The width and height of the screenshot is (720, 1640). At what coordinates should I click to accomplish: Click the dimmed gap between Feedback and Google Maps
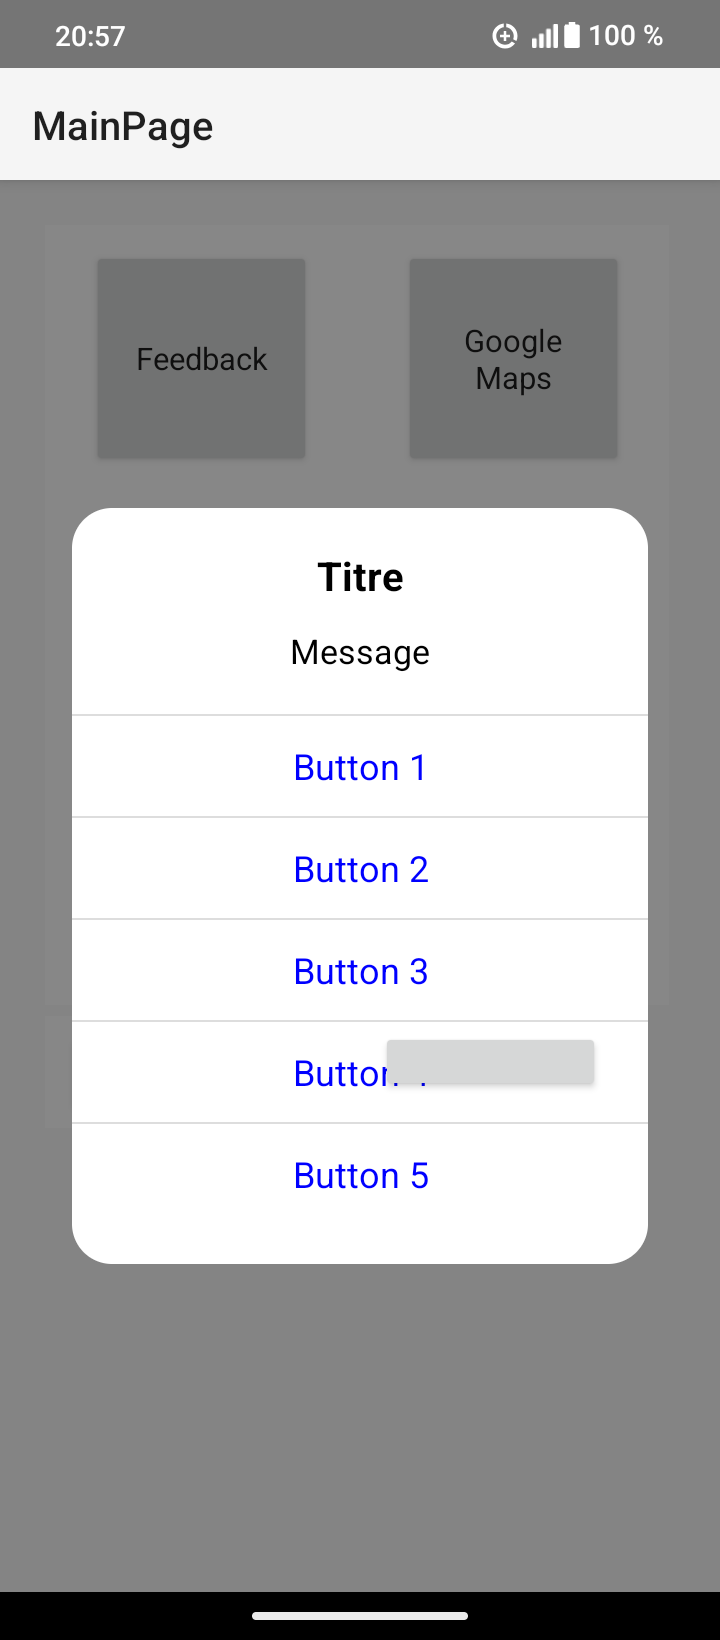point(357,359)
